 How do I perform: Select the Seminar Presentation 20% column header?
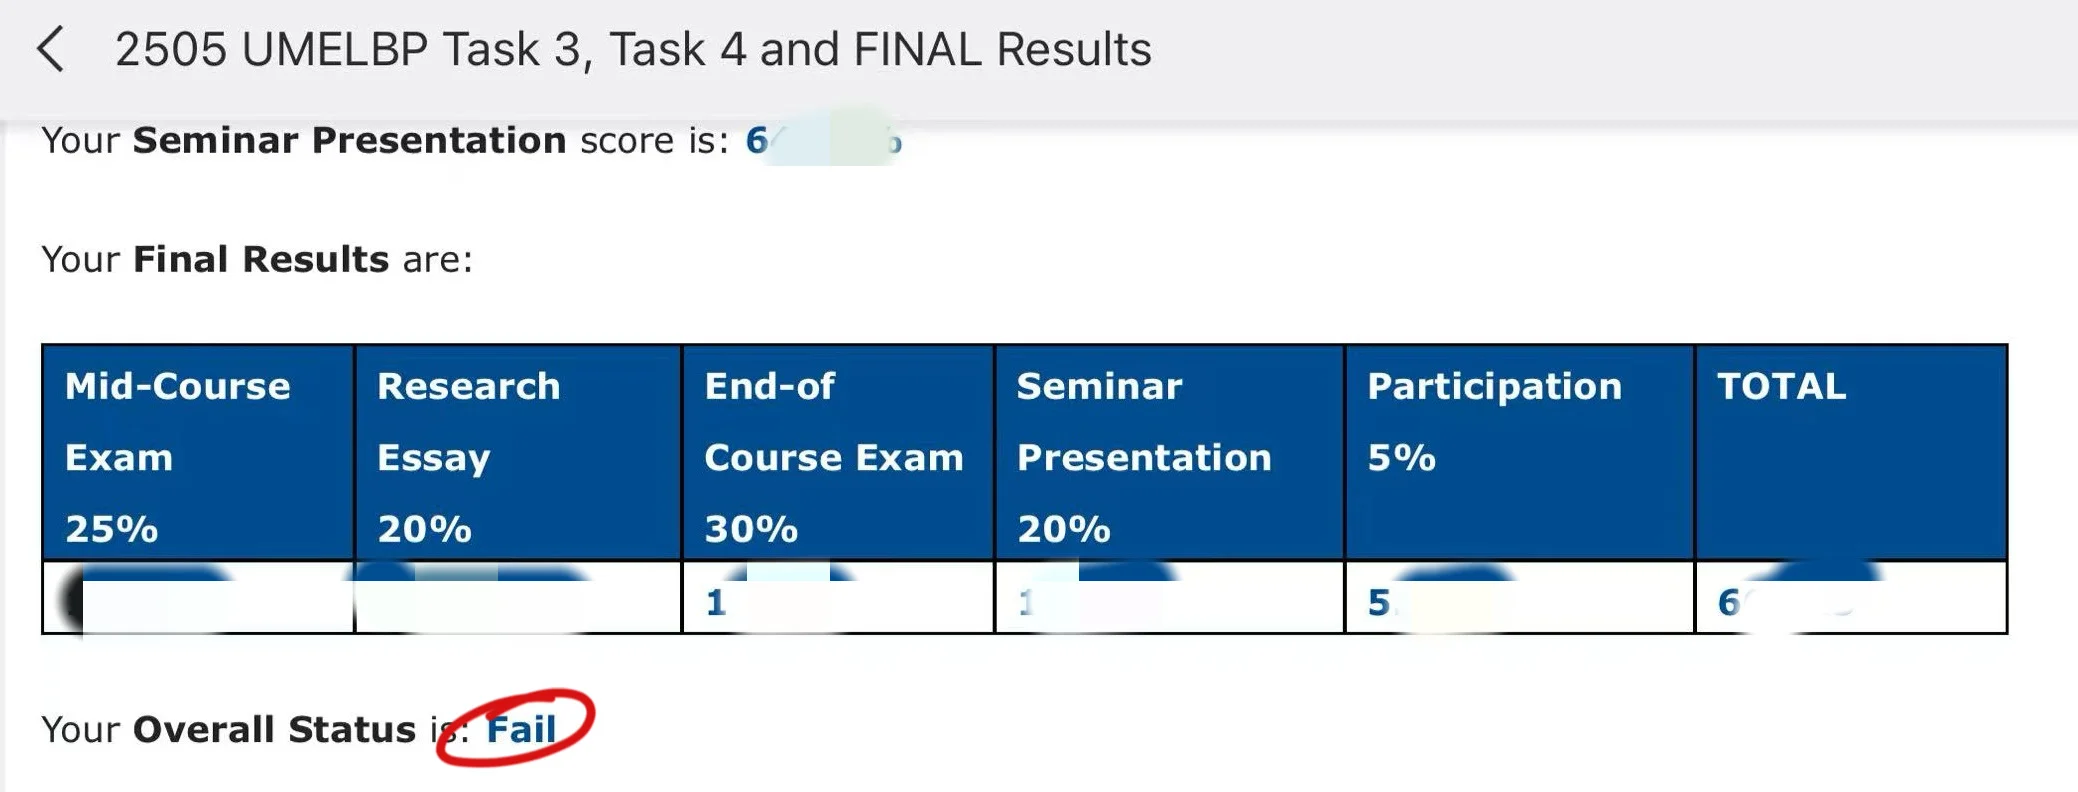[1170, 452]
